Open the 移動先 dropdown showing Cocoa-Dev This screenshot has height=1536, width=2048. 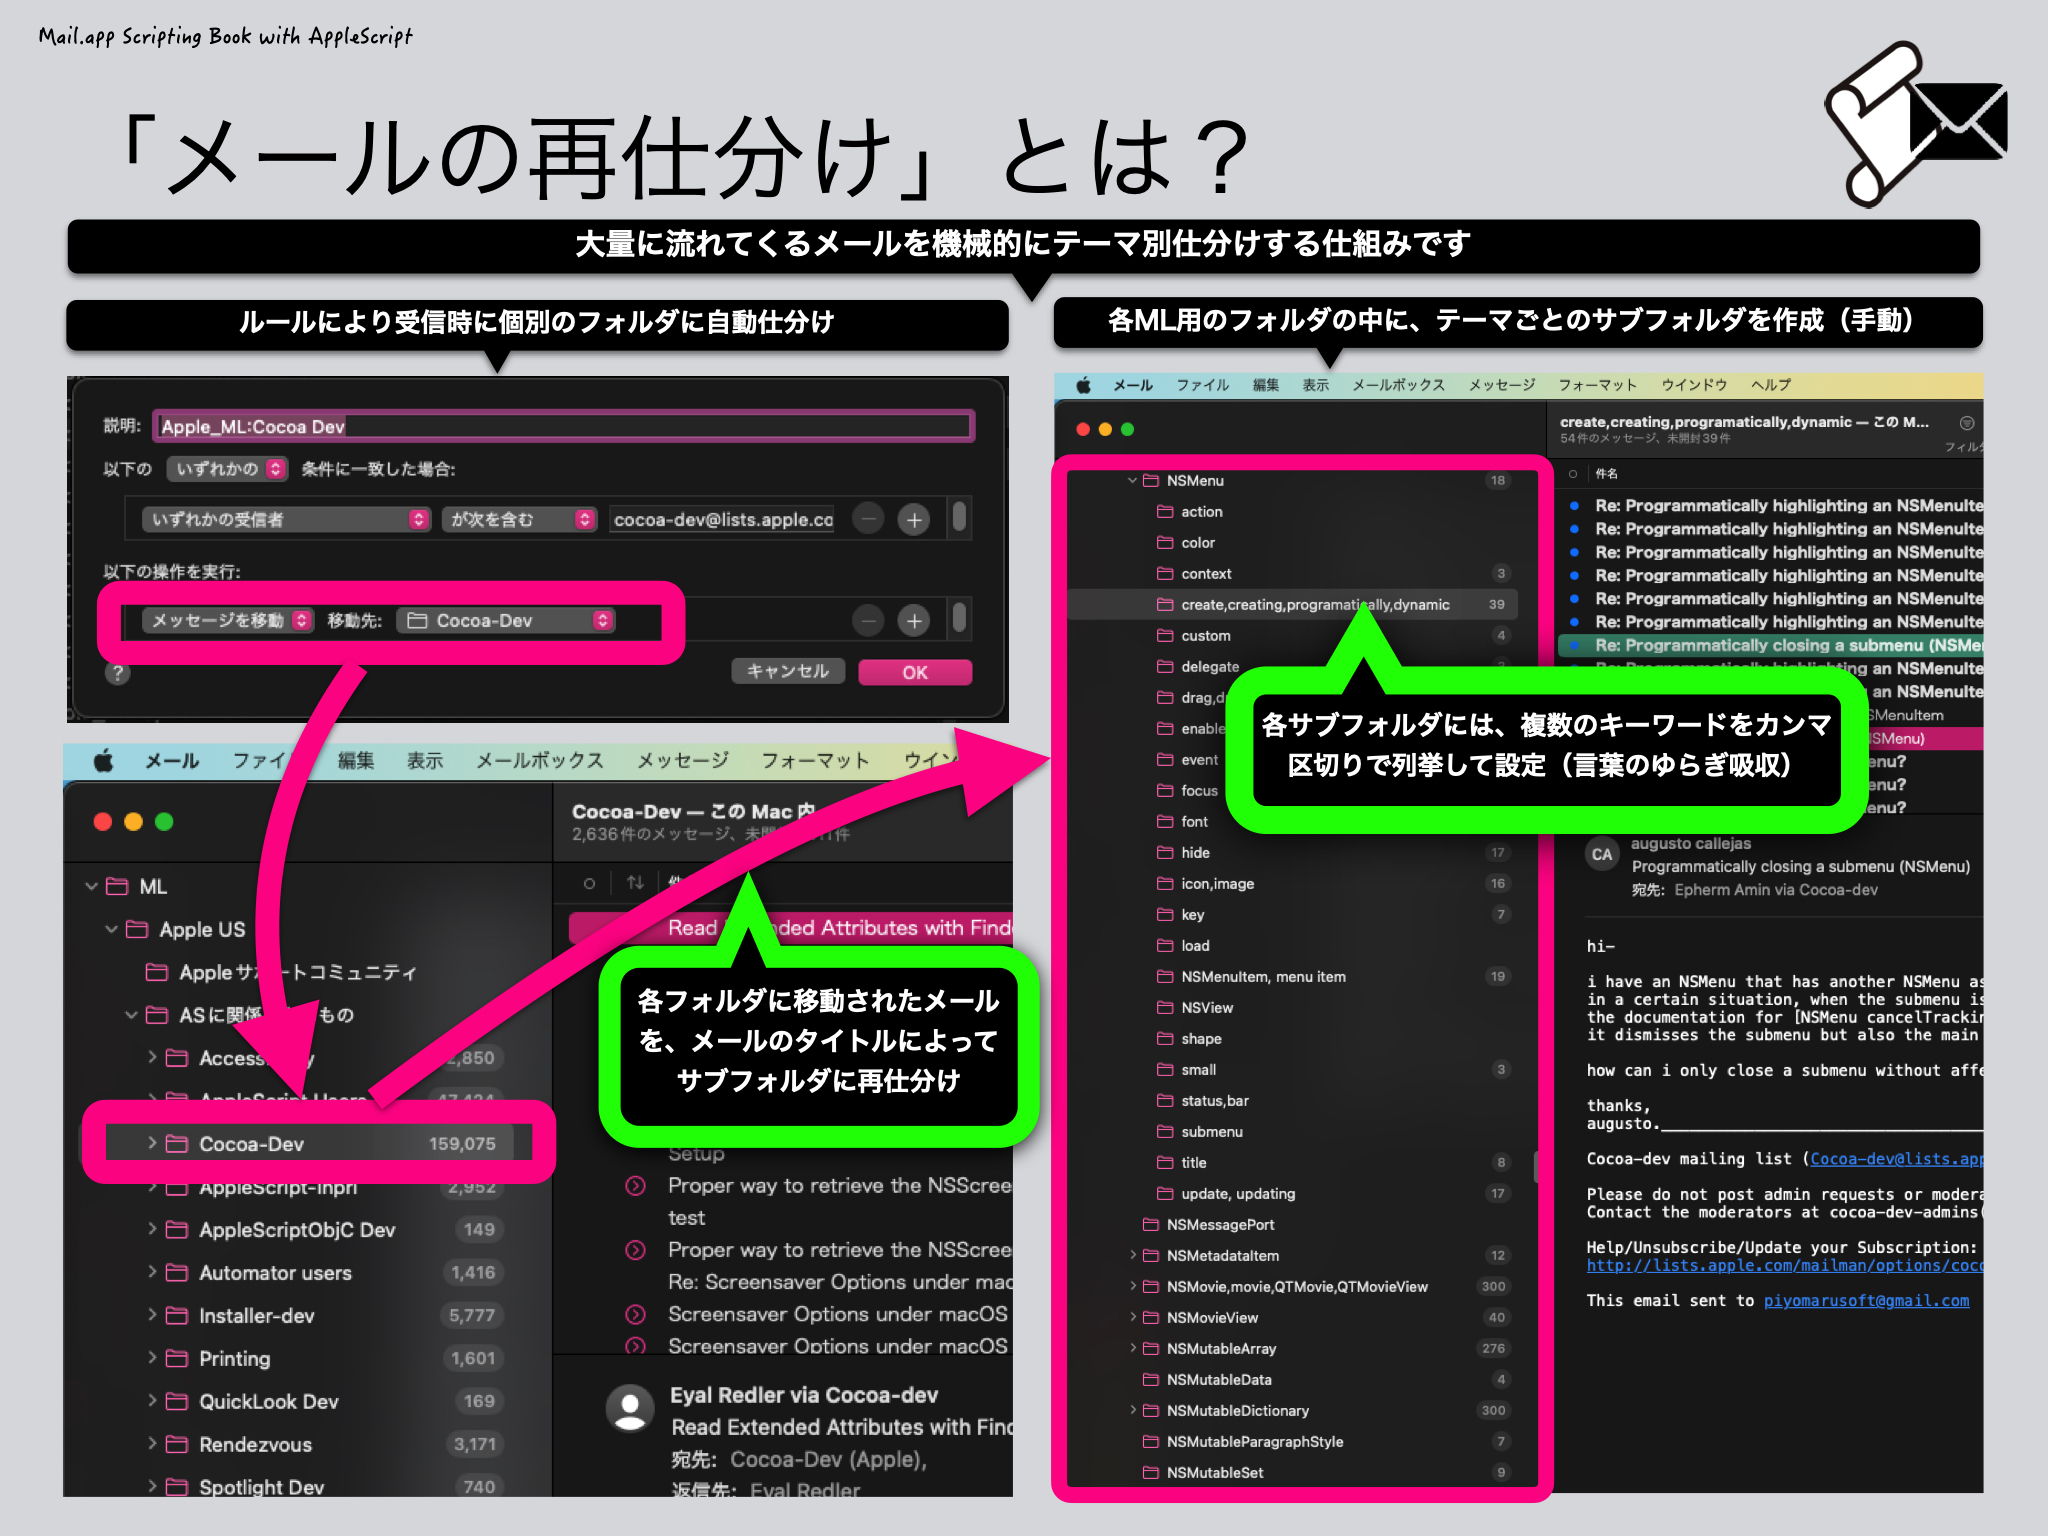click(x=508, y=620)
